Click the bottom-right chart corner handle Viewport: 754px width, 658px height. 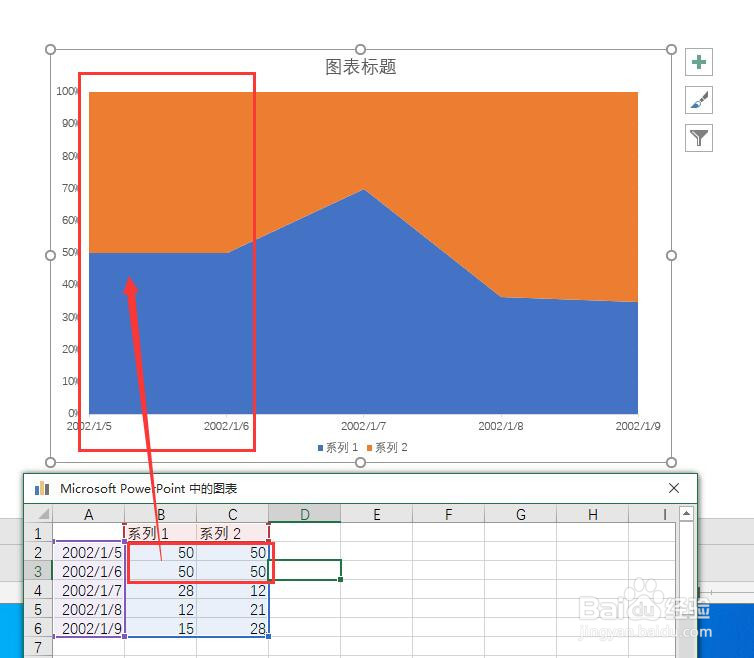click(x=671, y=462)
